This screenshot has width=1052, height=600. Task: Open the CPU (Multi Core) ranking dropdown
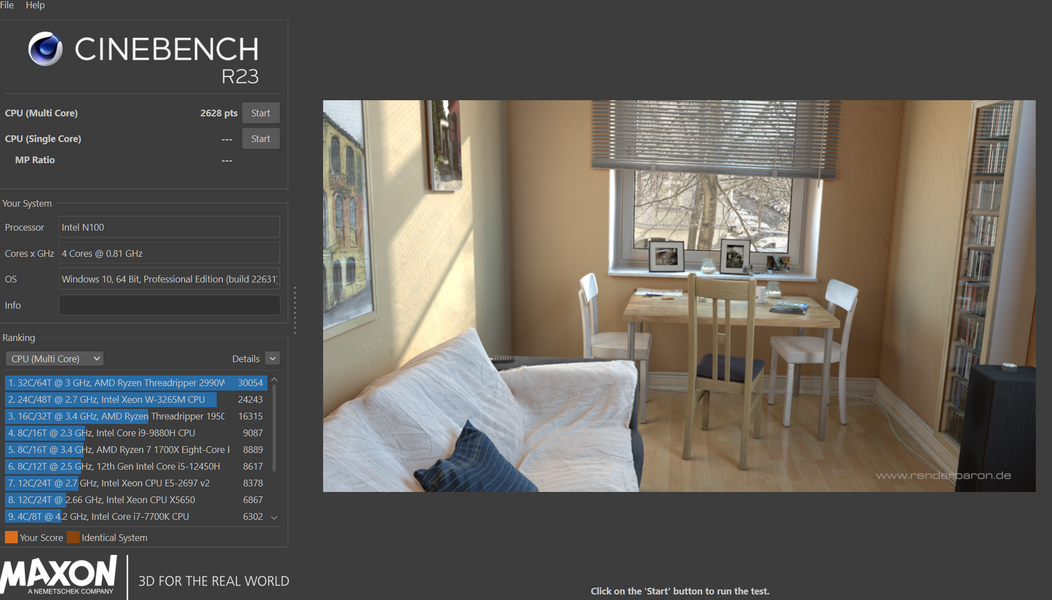tap(54, 358)
